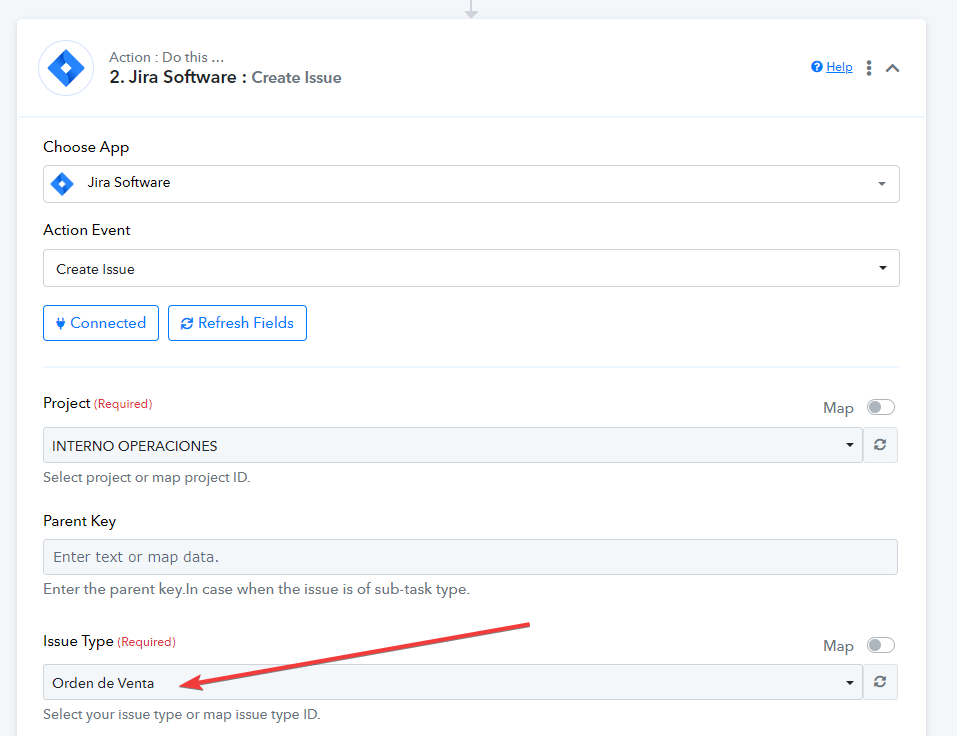Toggle the Map switch for Project
The width and height of the screenshot is (957, 736).
click(x=881, y=407)
